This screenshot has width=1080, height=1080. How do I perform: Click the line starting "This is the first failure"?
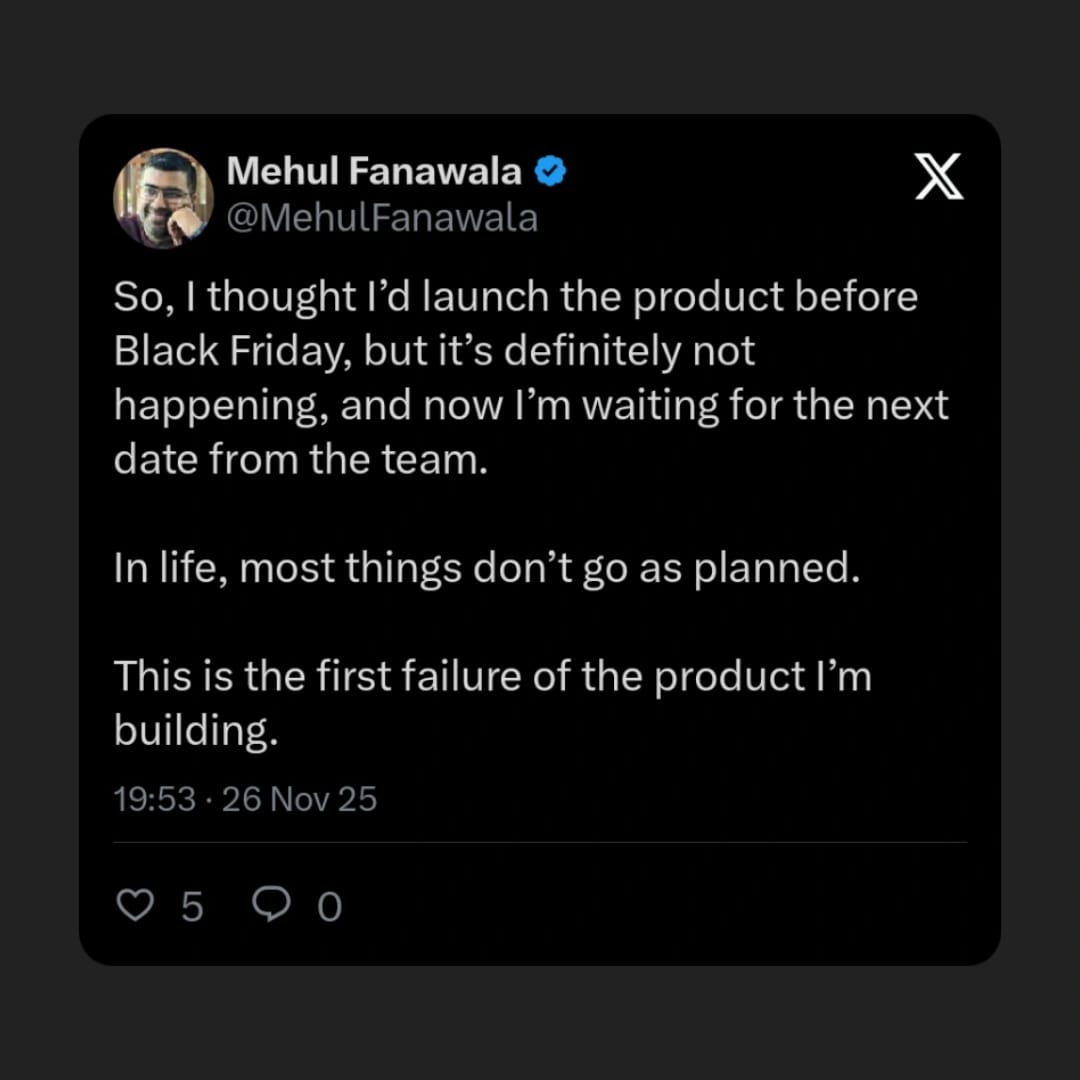click(492, 676)
